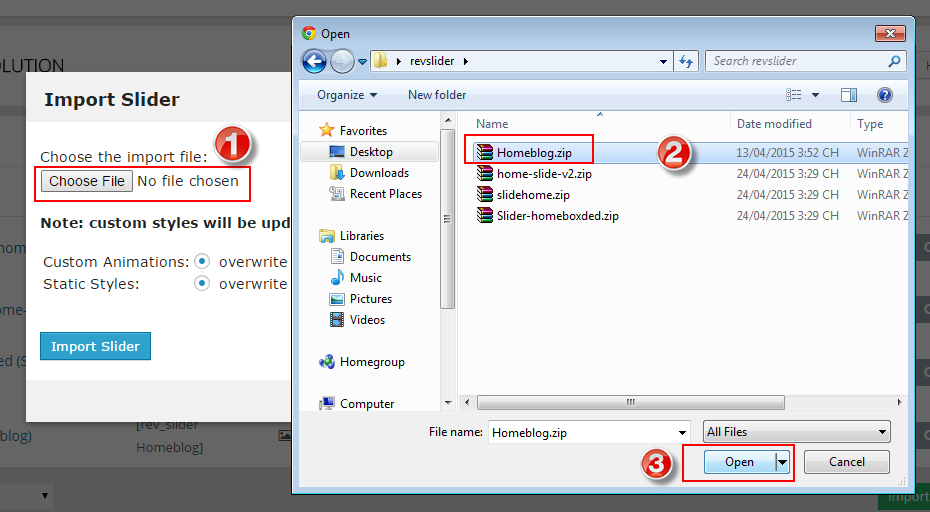Click the Choose File button
The height and width of the screenshot is (512, 930).
pyautogui.click(x=87, y=181)
